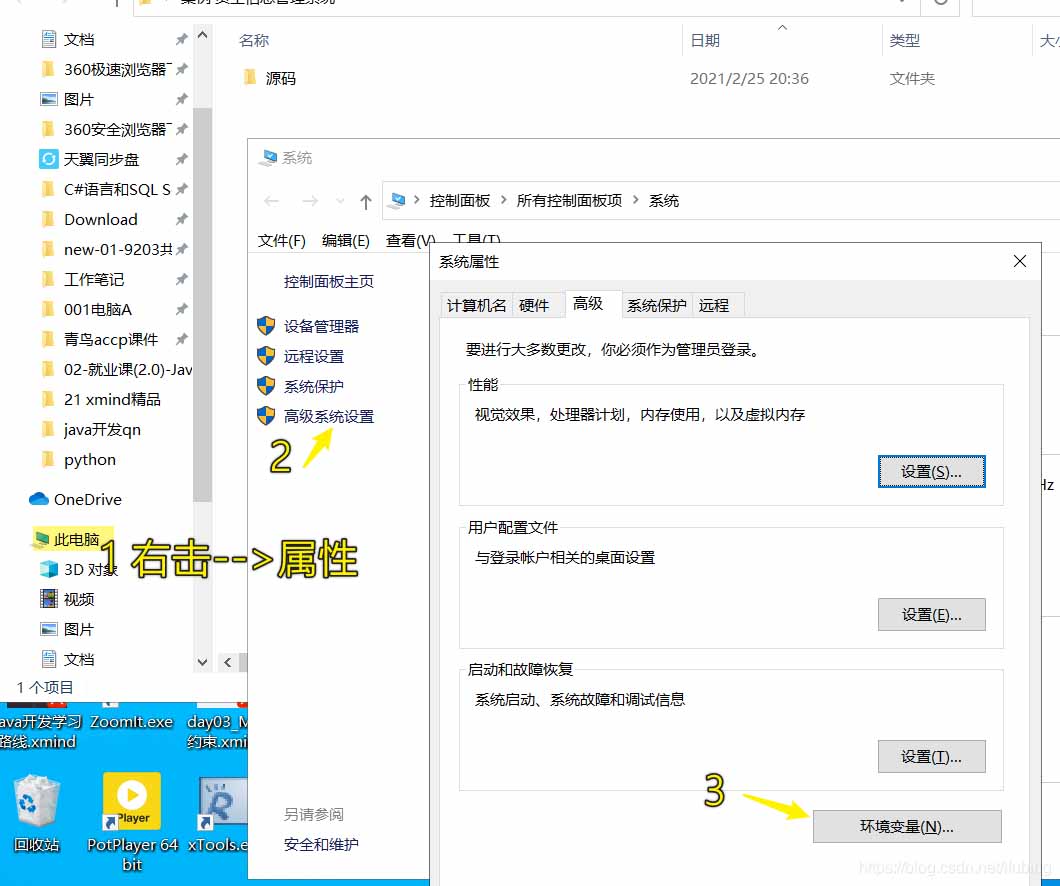Click the back arrow in 系统 window
This screenshot has width=1060, height=886.
pos(272,201)
